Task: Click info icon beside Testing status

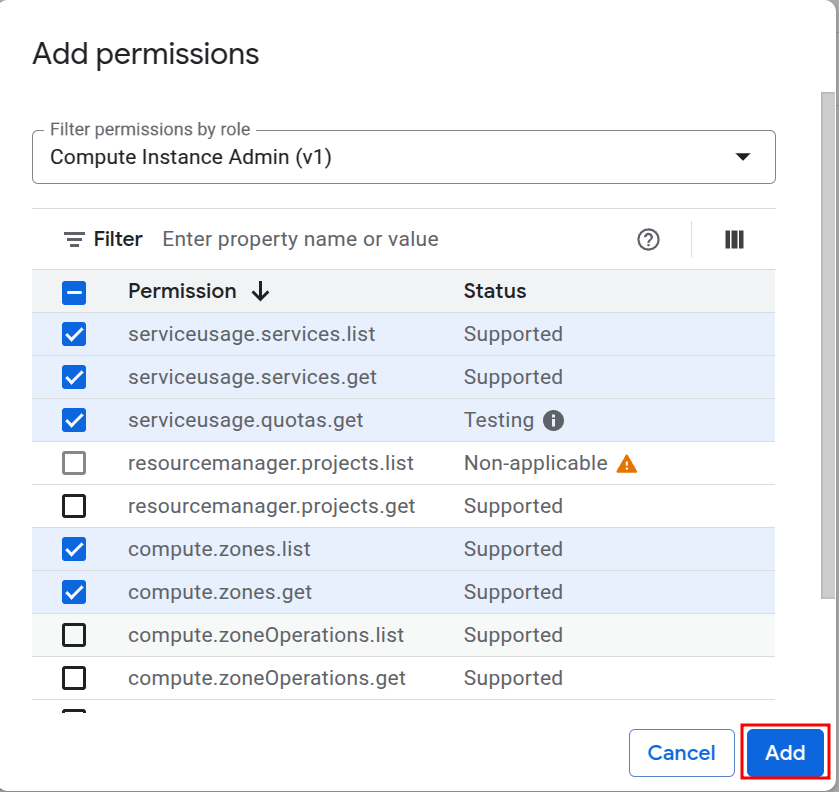Action: click(553, 420)
